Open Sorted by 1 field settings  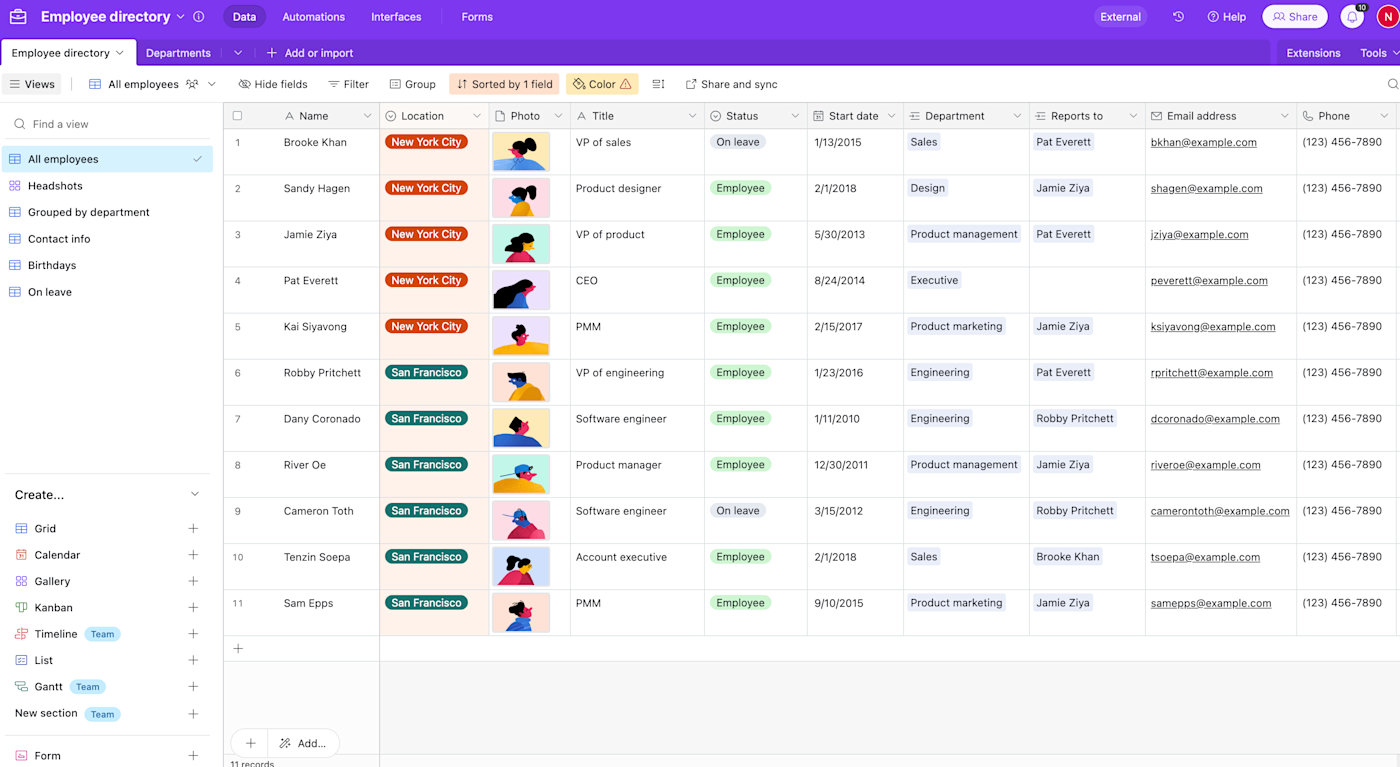pyautogui.click(x=505, y=85)
